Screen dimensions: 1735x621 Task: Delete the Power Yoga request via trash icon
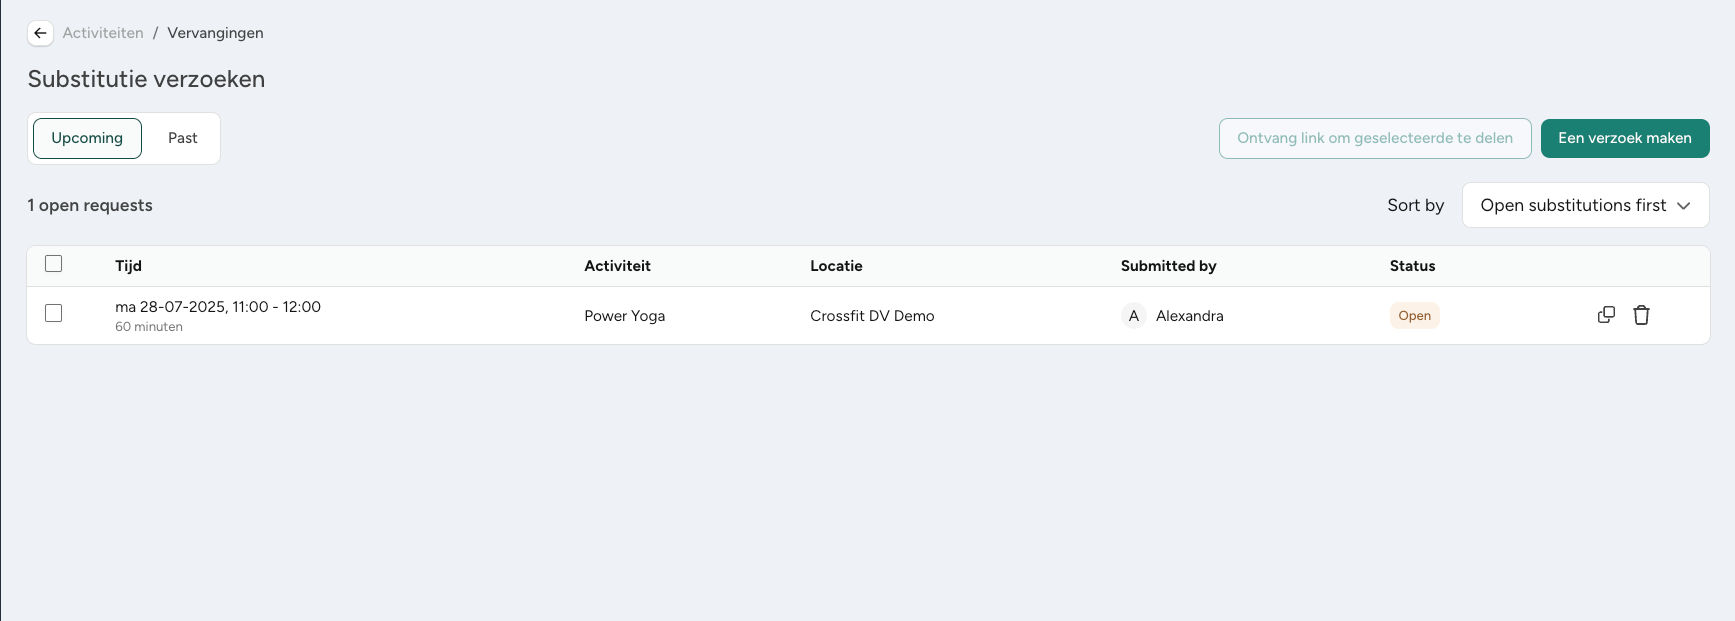[x=1641, y=315]
